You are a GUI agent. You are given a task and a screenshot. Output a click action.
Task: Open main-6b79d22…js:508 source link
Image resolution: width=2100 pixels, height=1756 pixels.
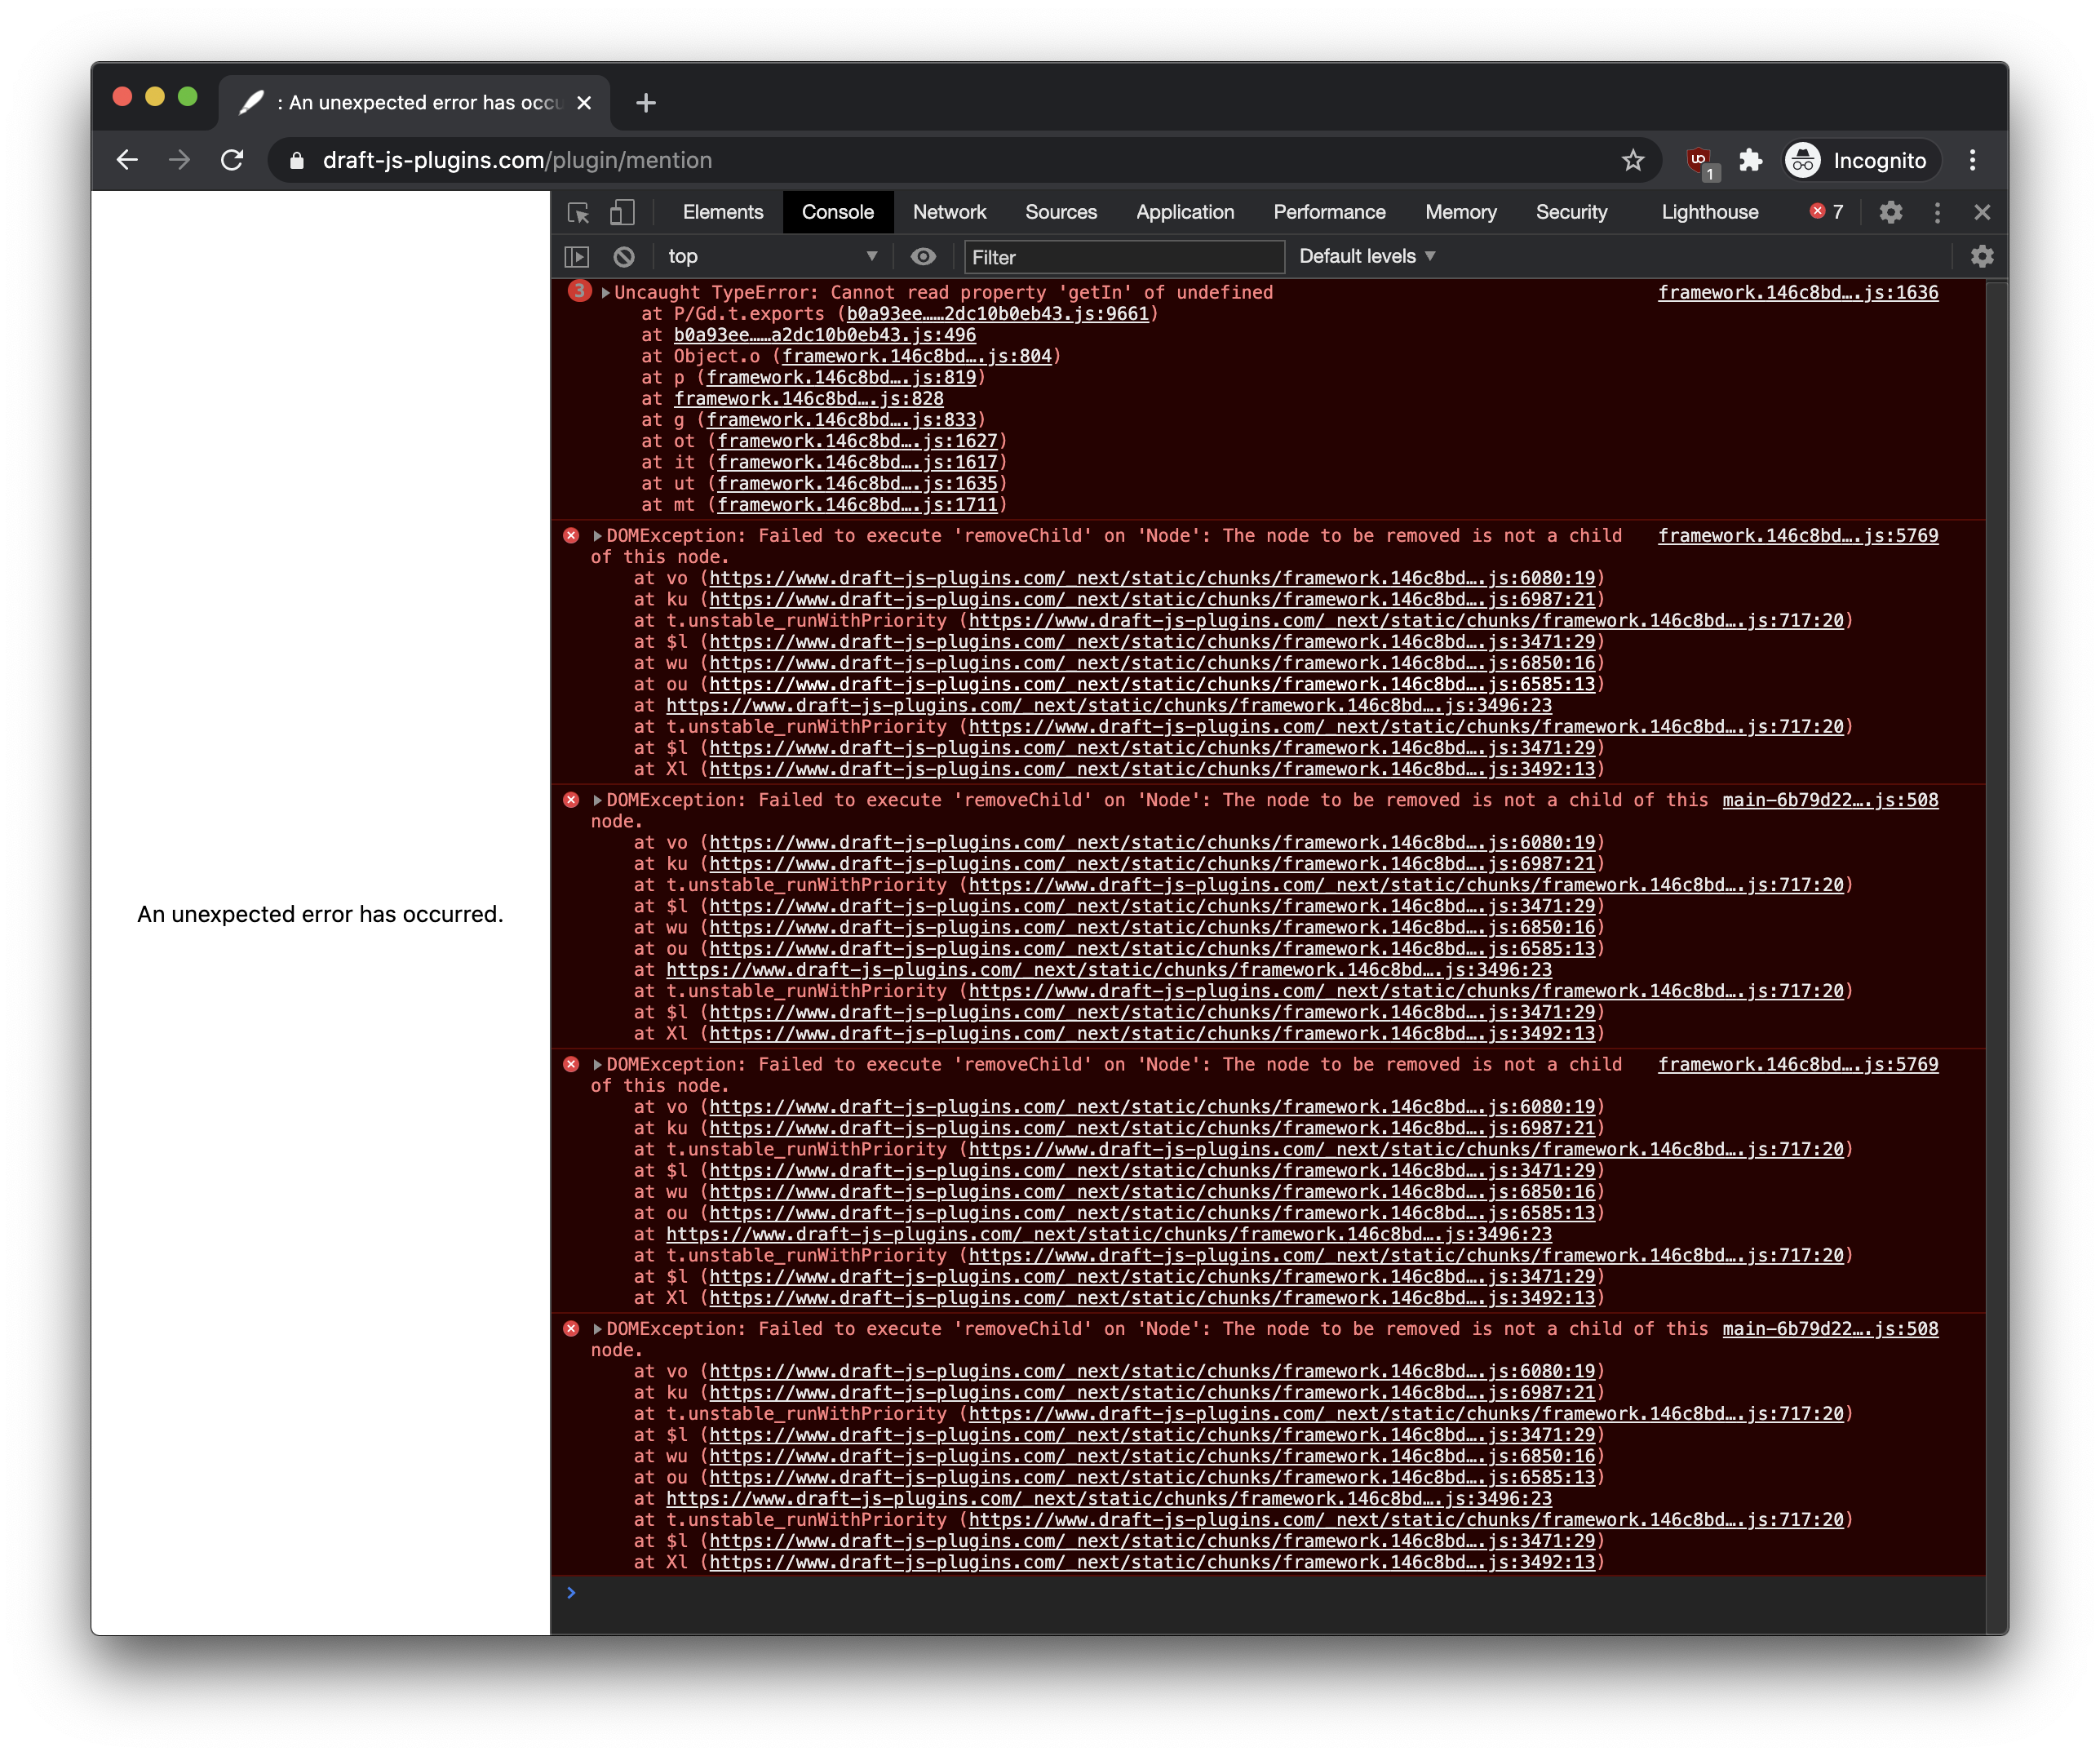click(x=1830, y=800)
